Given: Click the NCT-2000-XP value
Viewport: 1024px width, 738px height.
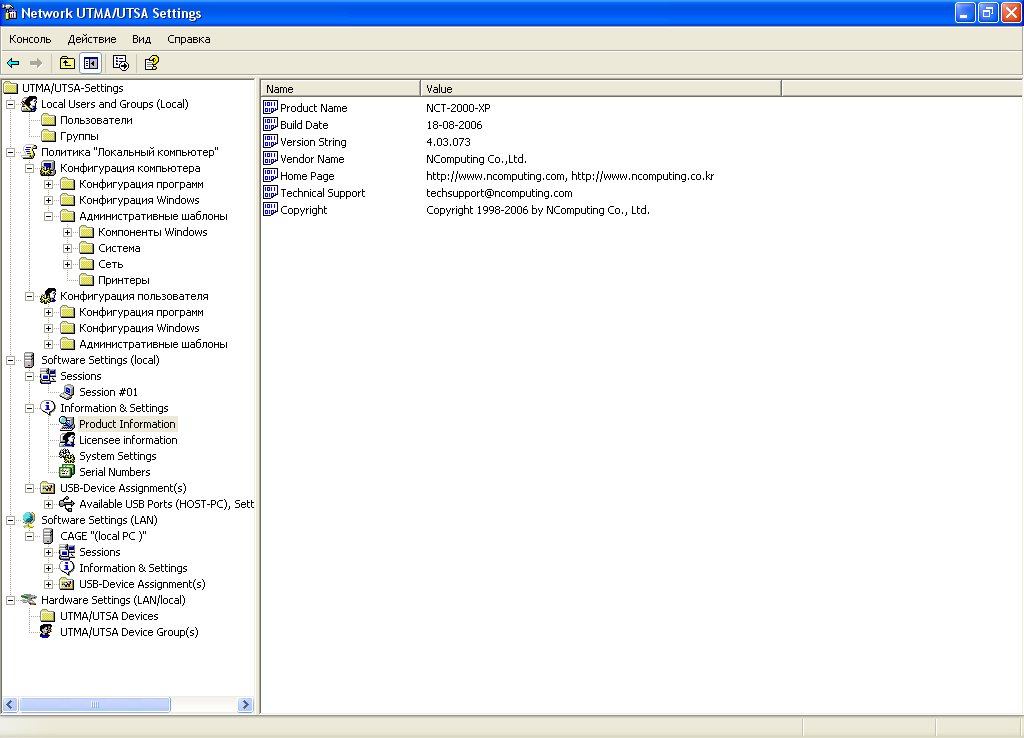Looking at the screenshot, I should click(458, 108).
